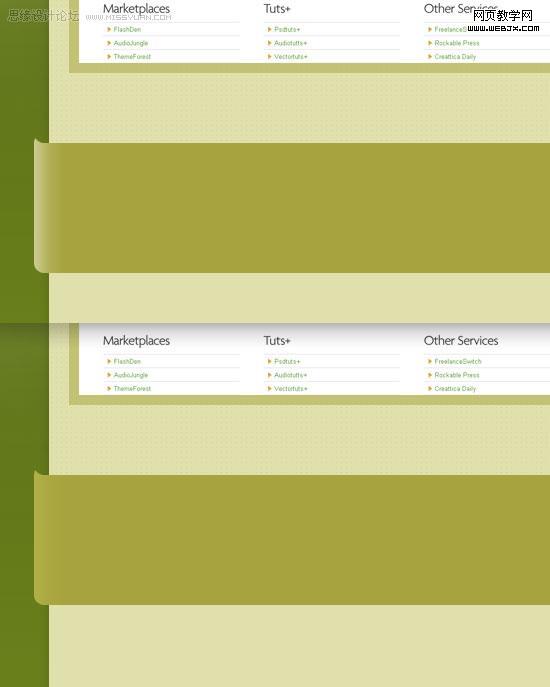This screenshot has width=550, height=687.
Task: Click arrow bullet beside lower ThemeForest
Action: pos(109,389)
